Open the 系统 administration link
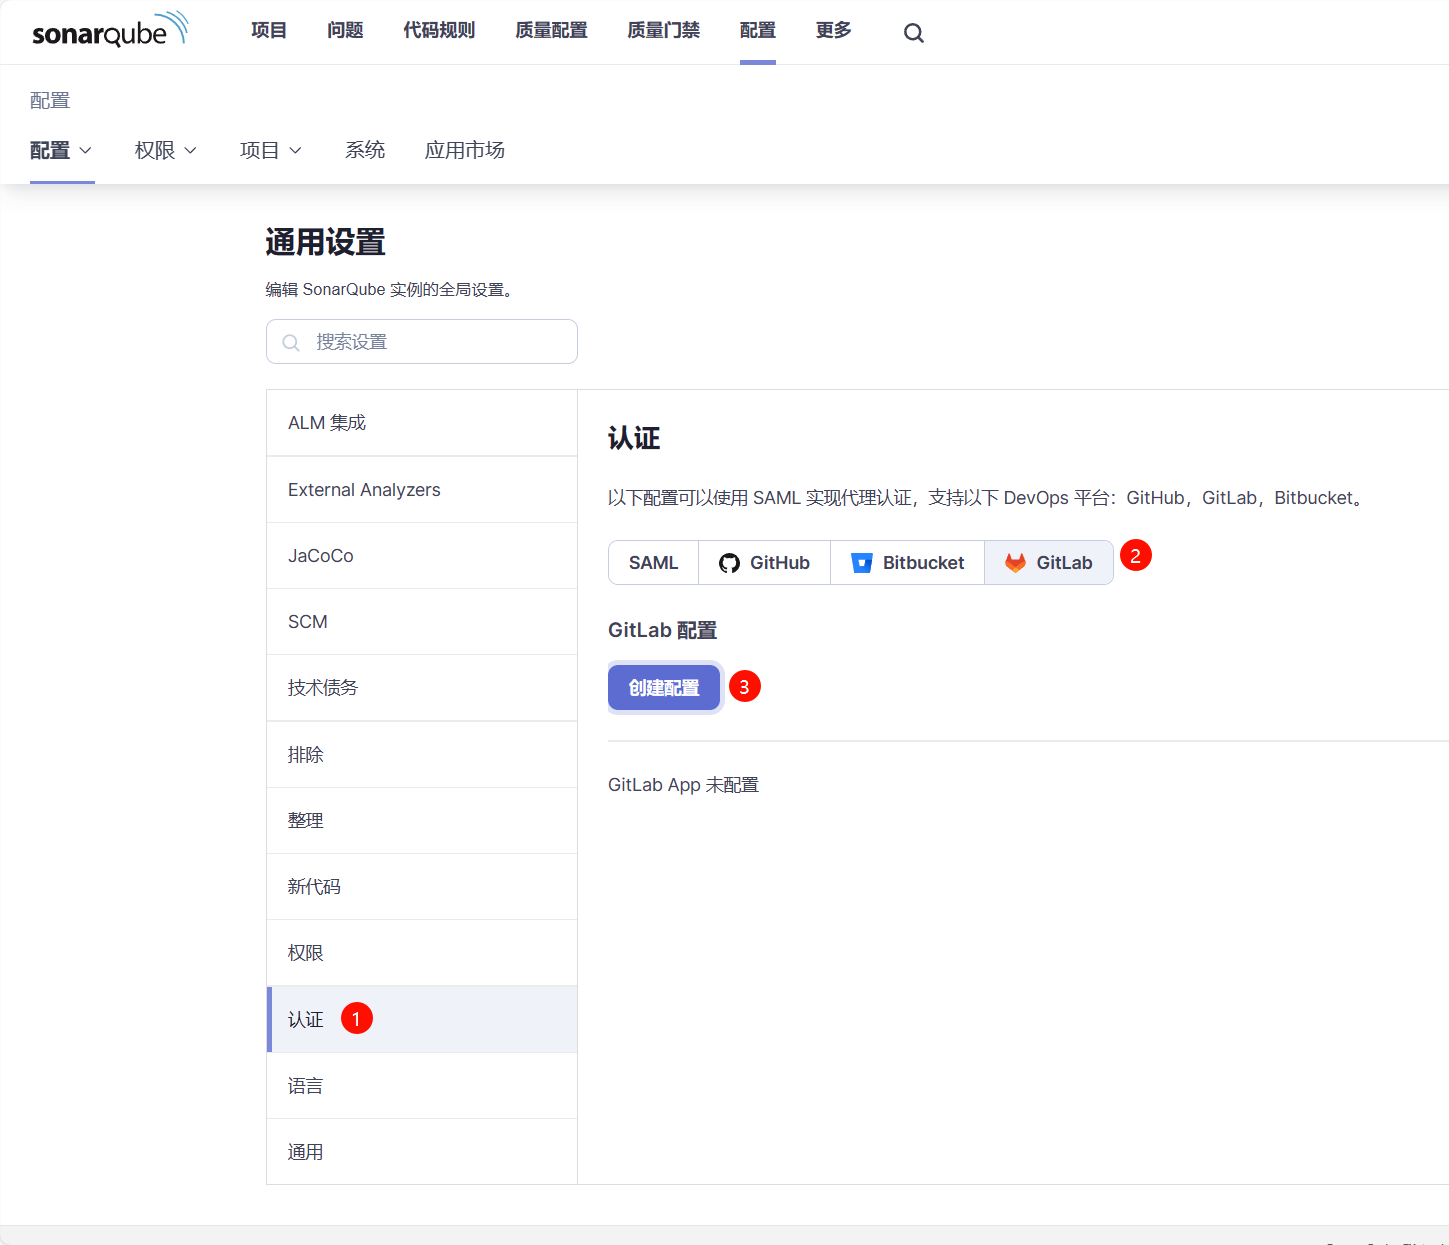Viewport: 1449px width, 1245px height. pyautogui.click(x=365, y=150)
